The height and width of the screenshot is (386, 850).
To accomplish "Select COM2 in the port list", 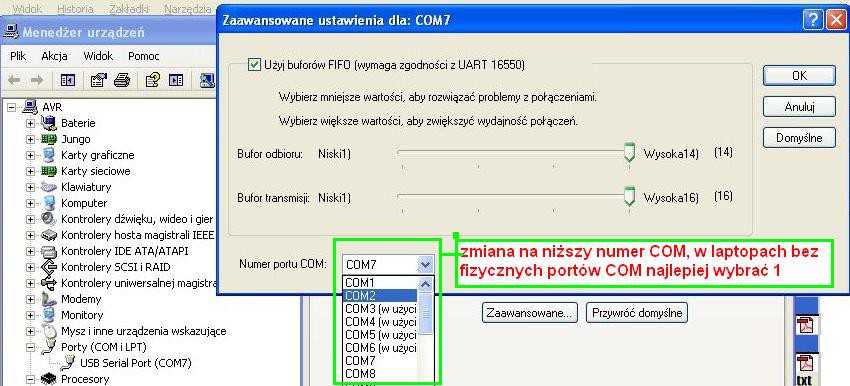I will click(x=380, y=296).
